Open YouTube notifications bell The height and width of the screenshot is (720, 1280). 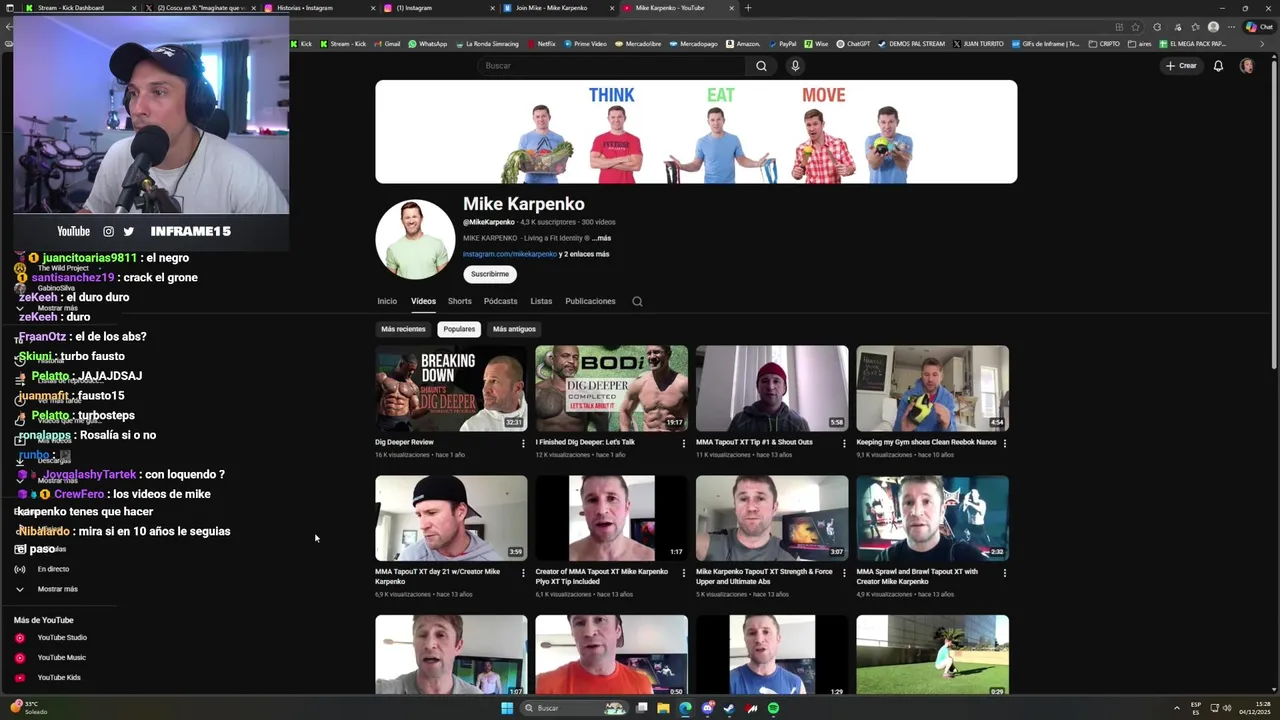(x=1218, y=66)
